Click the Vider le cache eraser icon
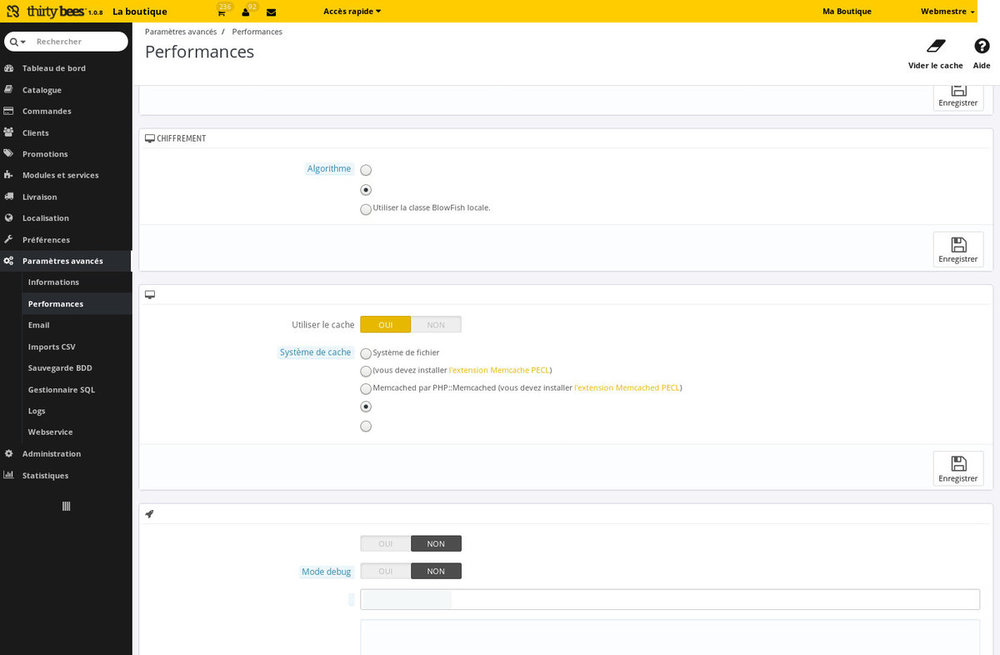This screenshot has width=1000, height=655. point(935,46)
